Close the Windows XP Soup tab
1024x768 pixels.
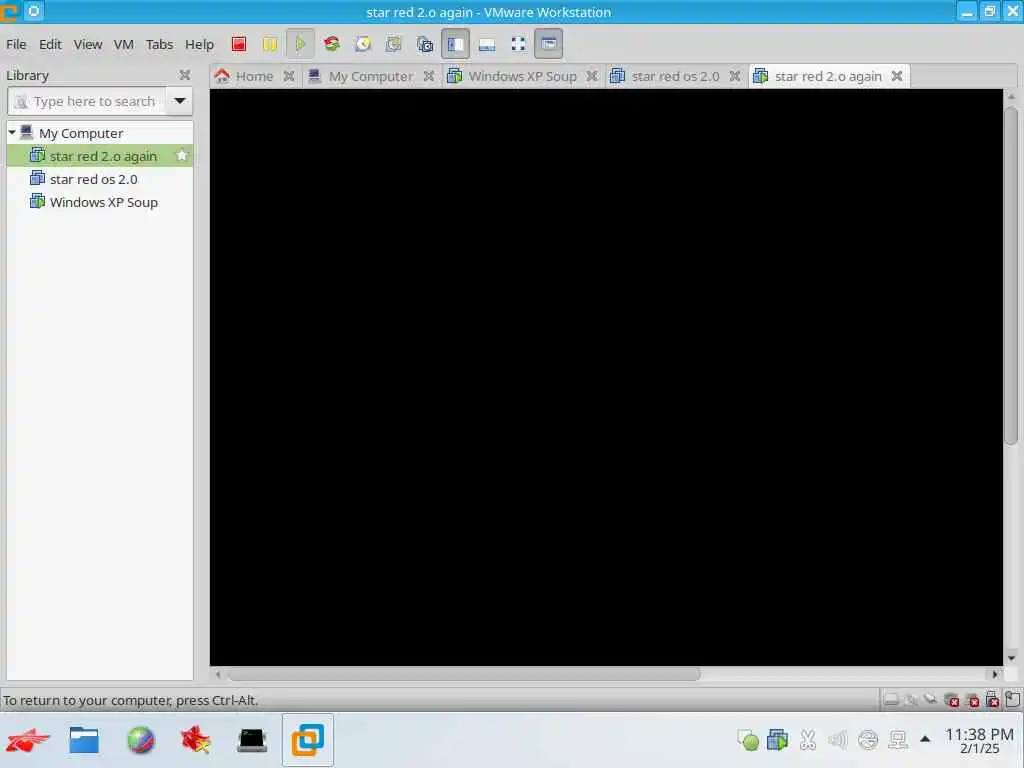[592, 76]
